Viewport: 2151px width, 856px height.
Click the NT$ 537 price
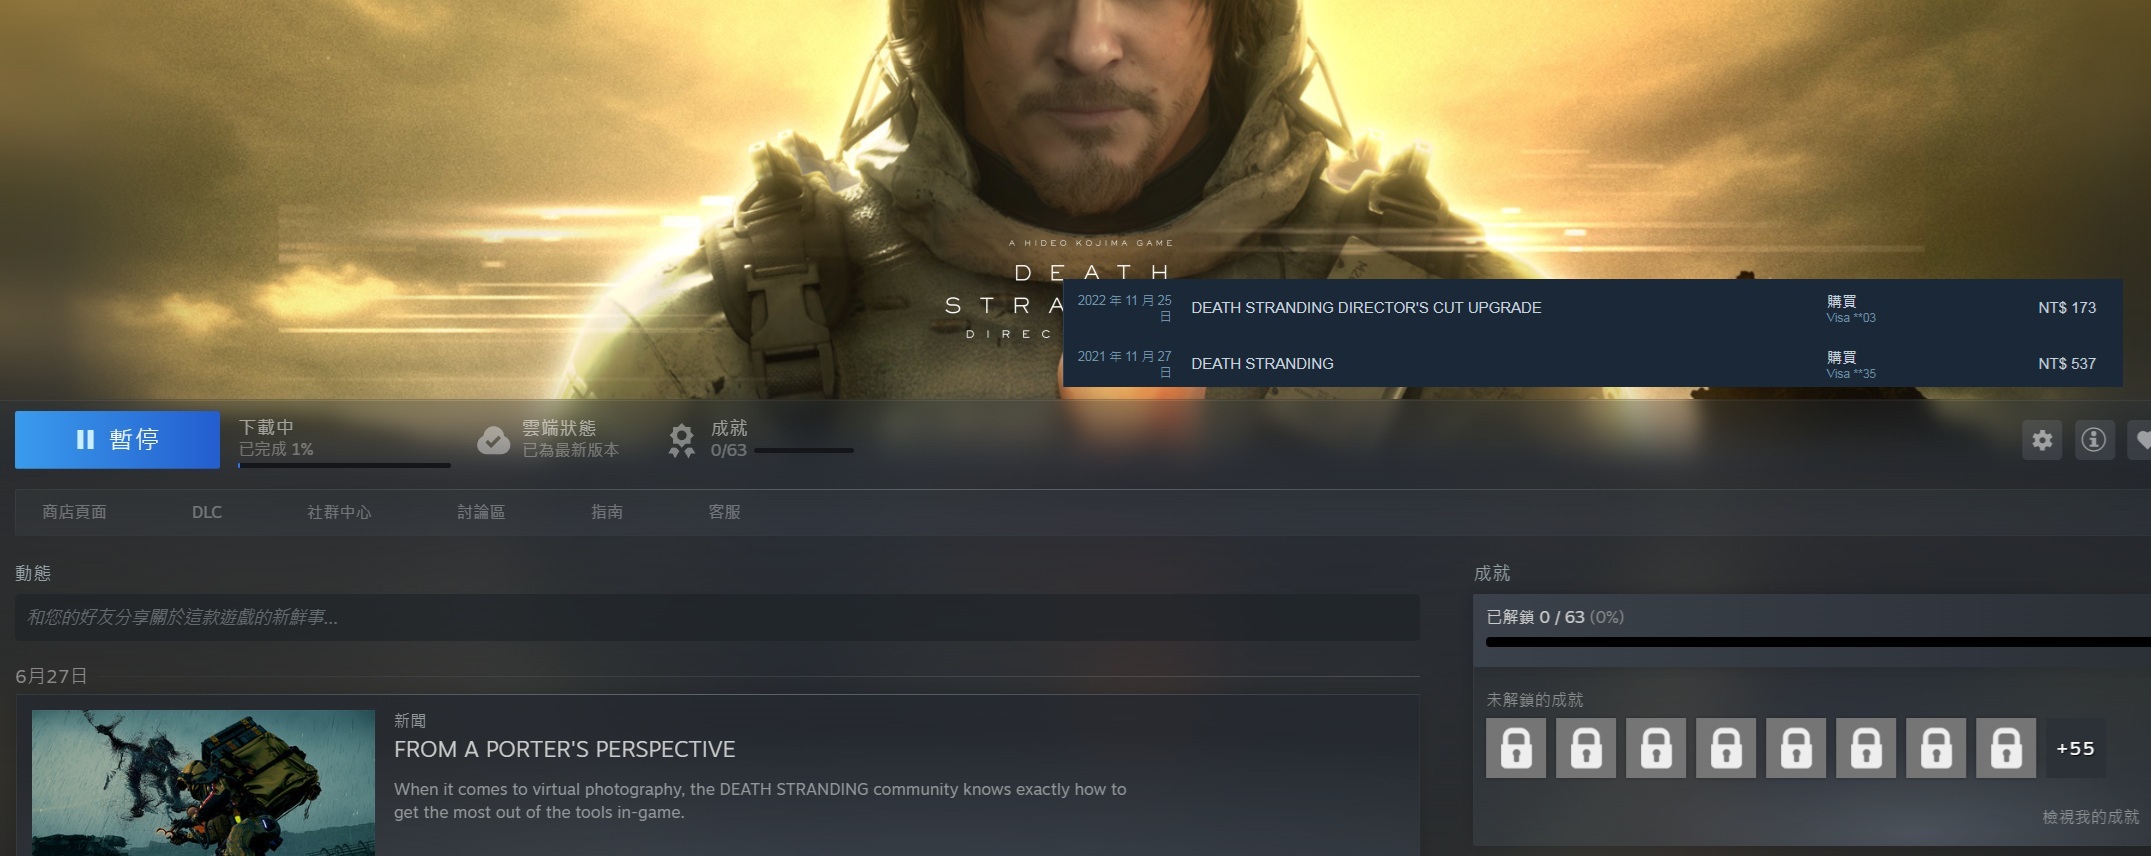click(x=2067, y=364)
